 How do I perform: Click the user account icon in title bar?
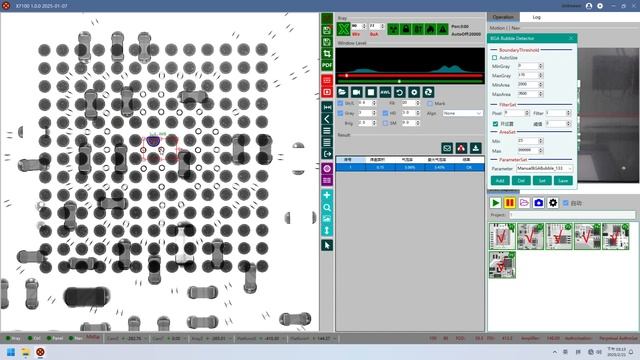[x=589, y=6]
